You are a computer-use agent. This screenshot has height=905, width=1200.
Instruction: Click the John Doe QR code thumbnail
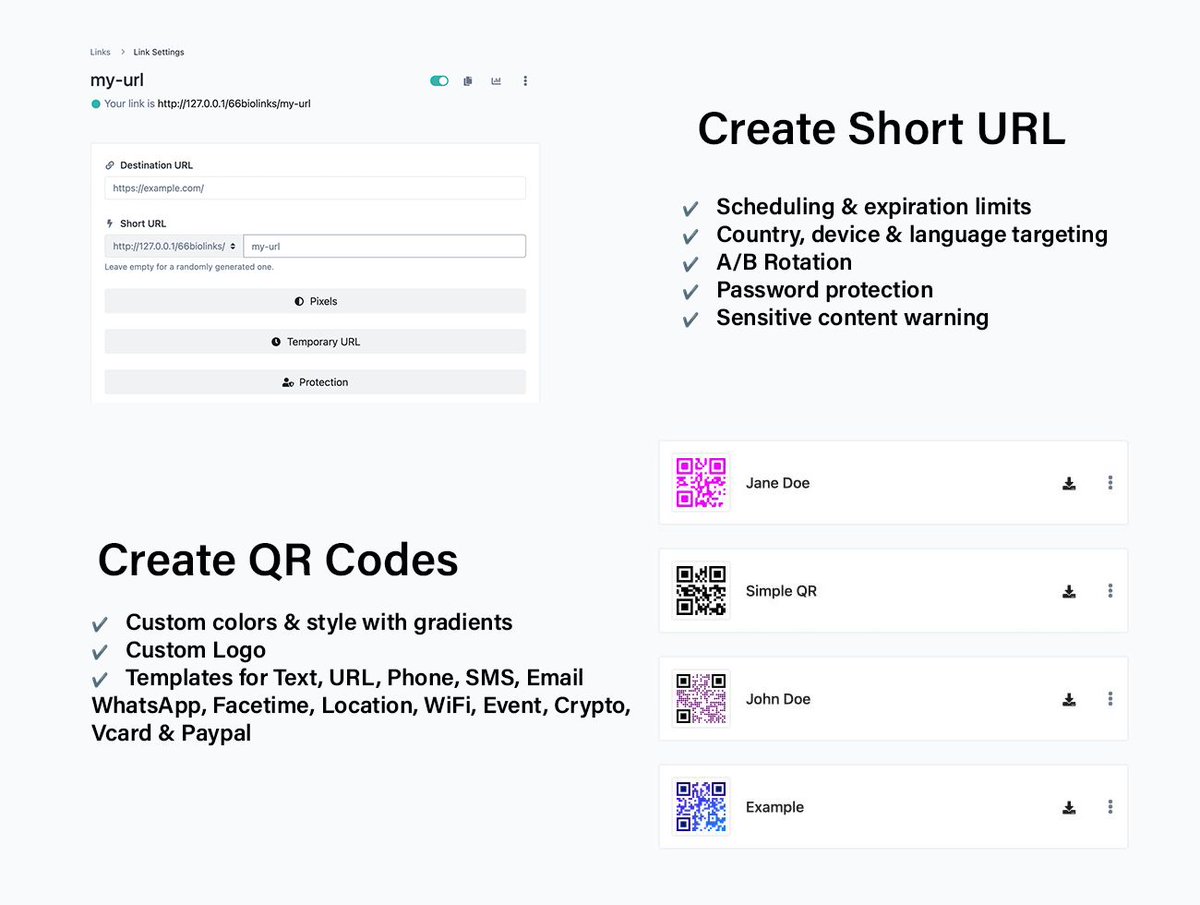pyautogui.click(x=701, y=699)
